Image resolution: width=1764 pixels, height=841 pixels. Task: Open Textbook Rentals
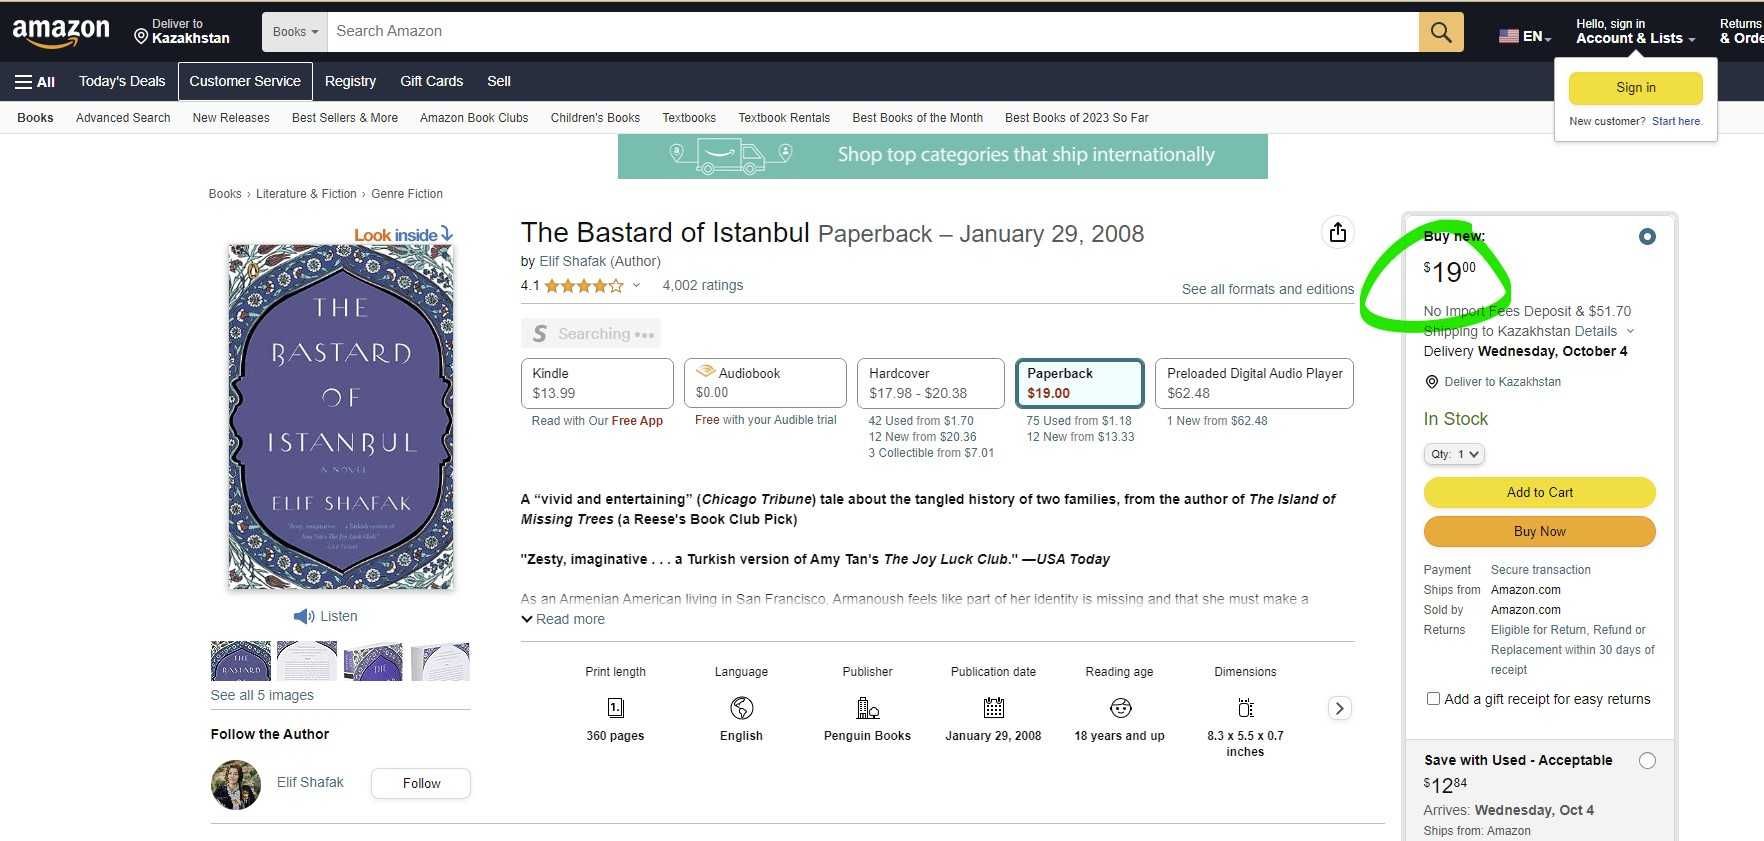(x=784, y=118)
